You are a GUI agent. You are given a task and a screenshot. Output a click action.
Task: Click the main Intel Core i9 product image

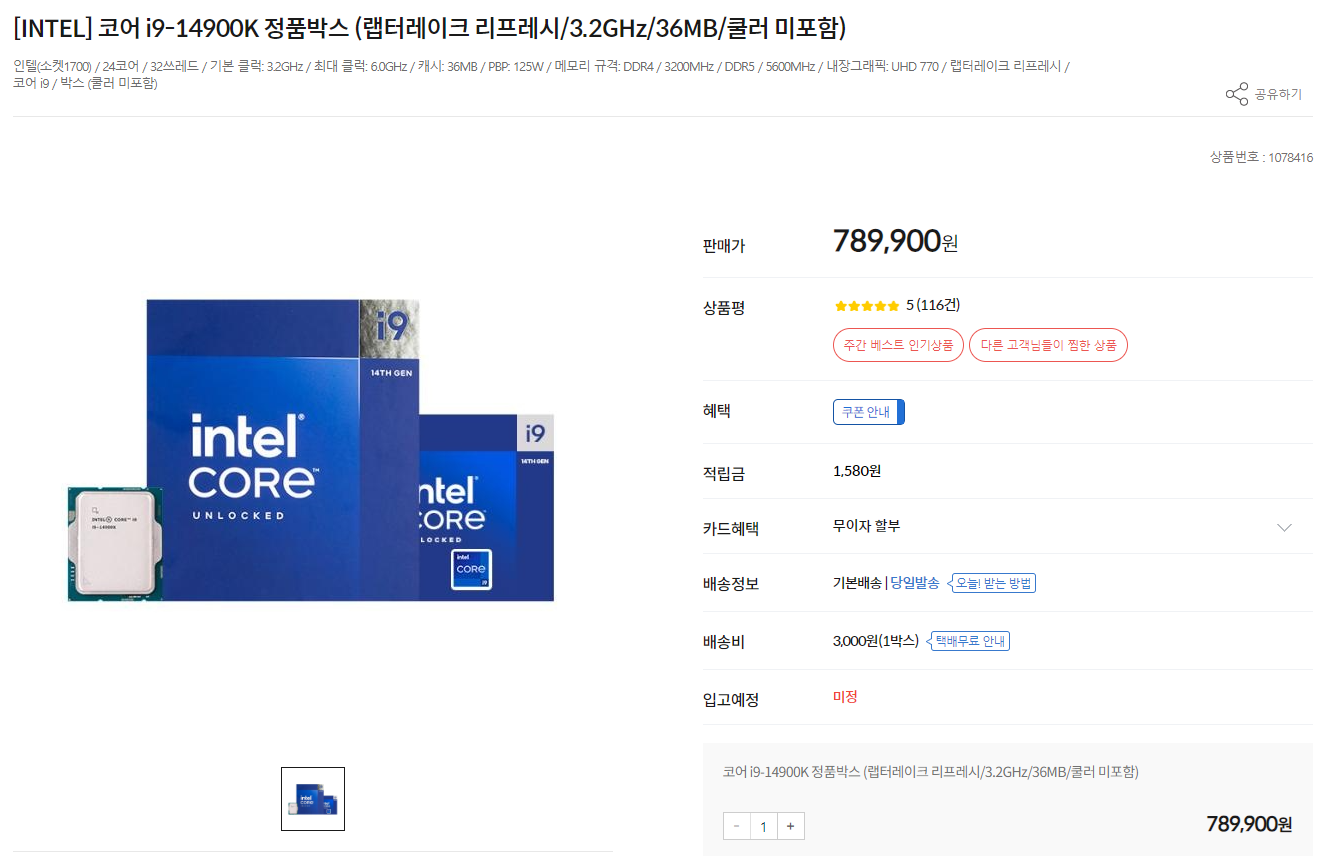coord(311,450)
